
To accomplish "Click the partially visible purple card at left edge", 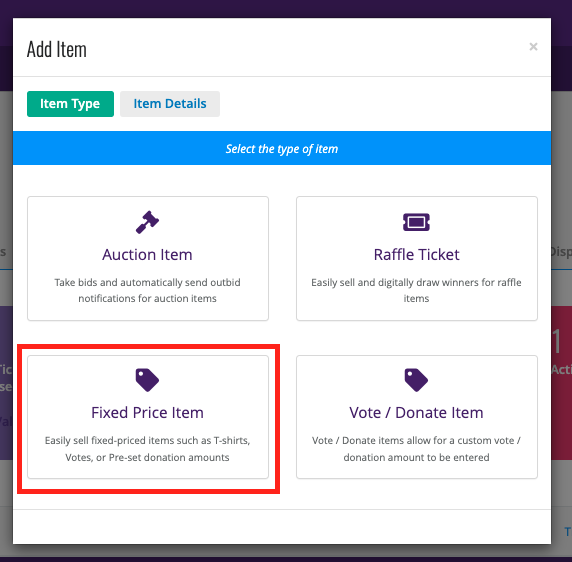I will pyautogui.click(x=6, y=383).
